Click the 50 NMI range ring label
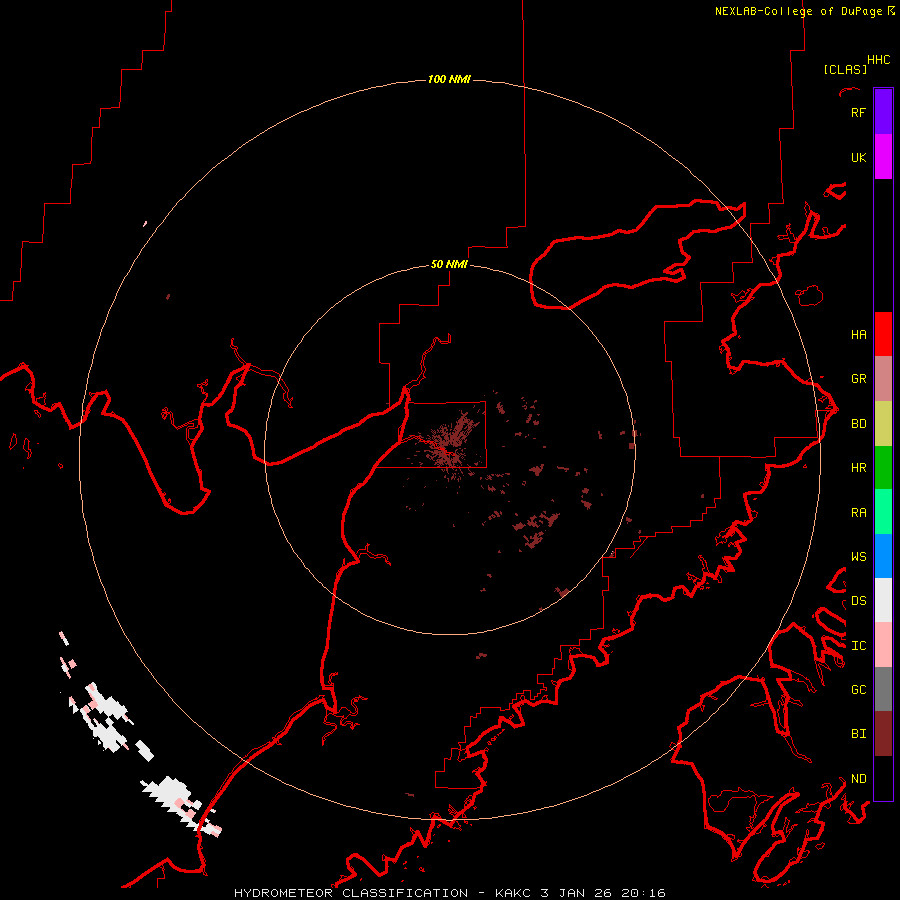 point(449,264)
